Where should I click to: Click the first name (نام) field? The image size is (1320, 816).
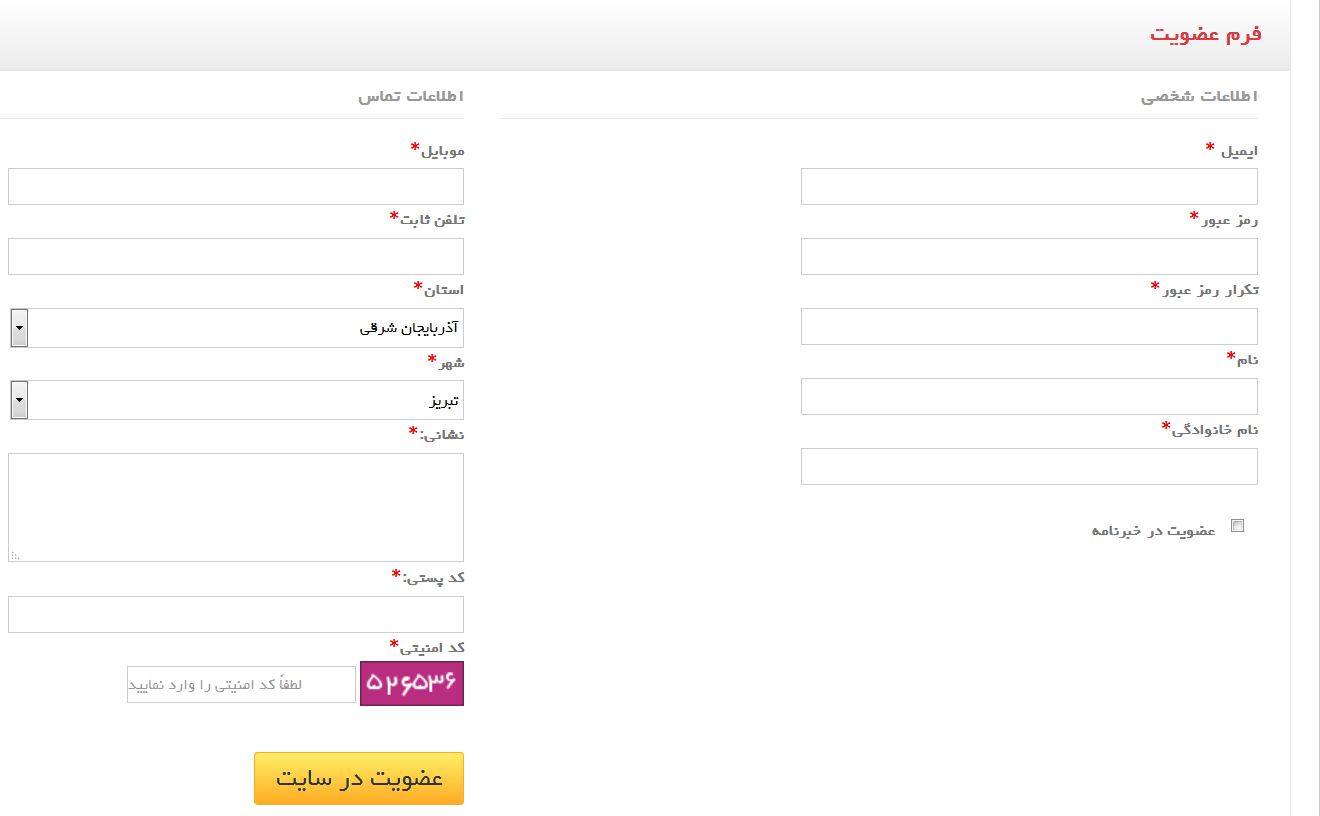(x=1029, y=397)
